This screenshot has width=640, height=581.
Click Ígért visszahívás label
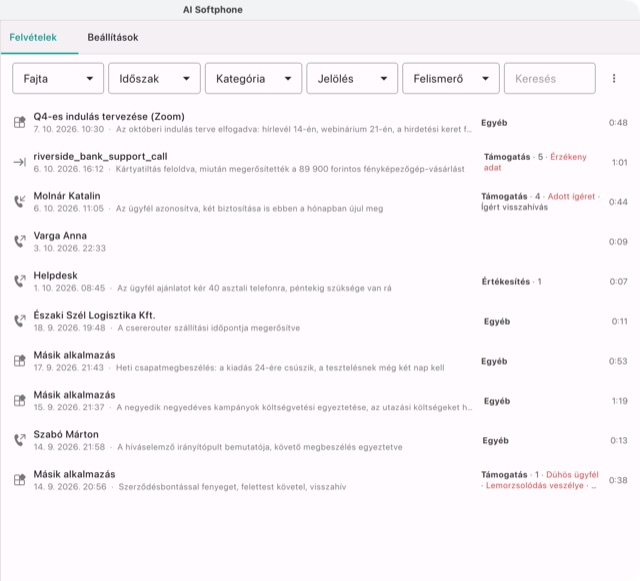pos(514,207)
